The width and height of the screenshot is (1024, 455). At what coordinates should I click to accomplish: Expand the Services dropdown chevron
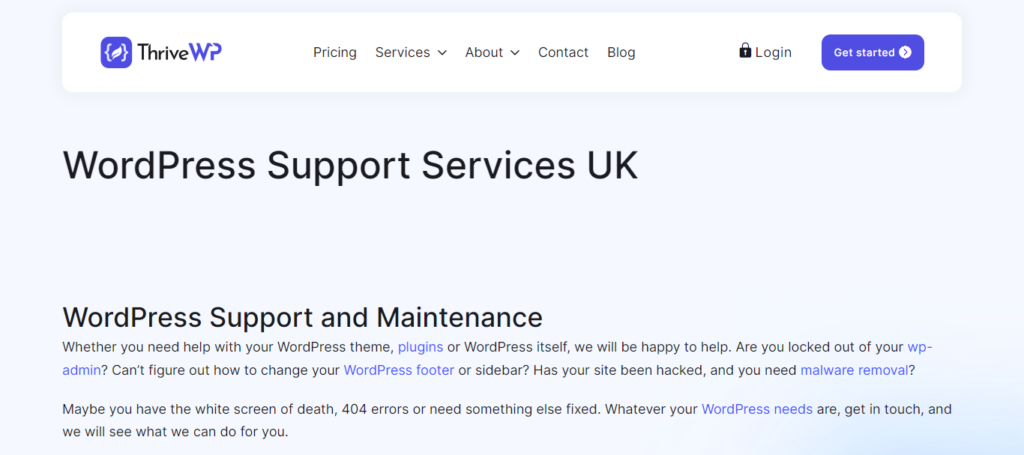tap(442, 53)
